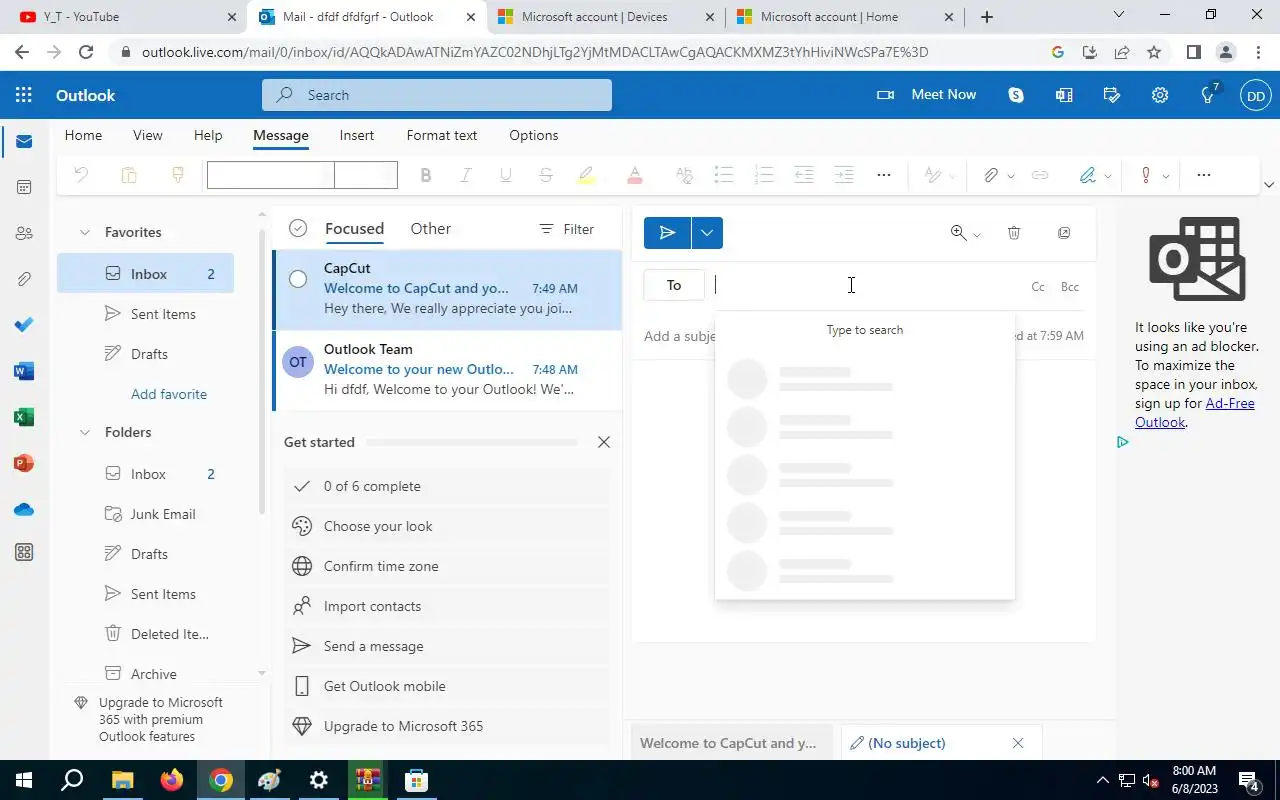This screenshot has width=1280, height=800.
Task: Launch PowerPoint from left sidebar
Action: point(24,463)
